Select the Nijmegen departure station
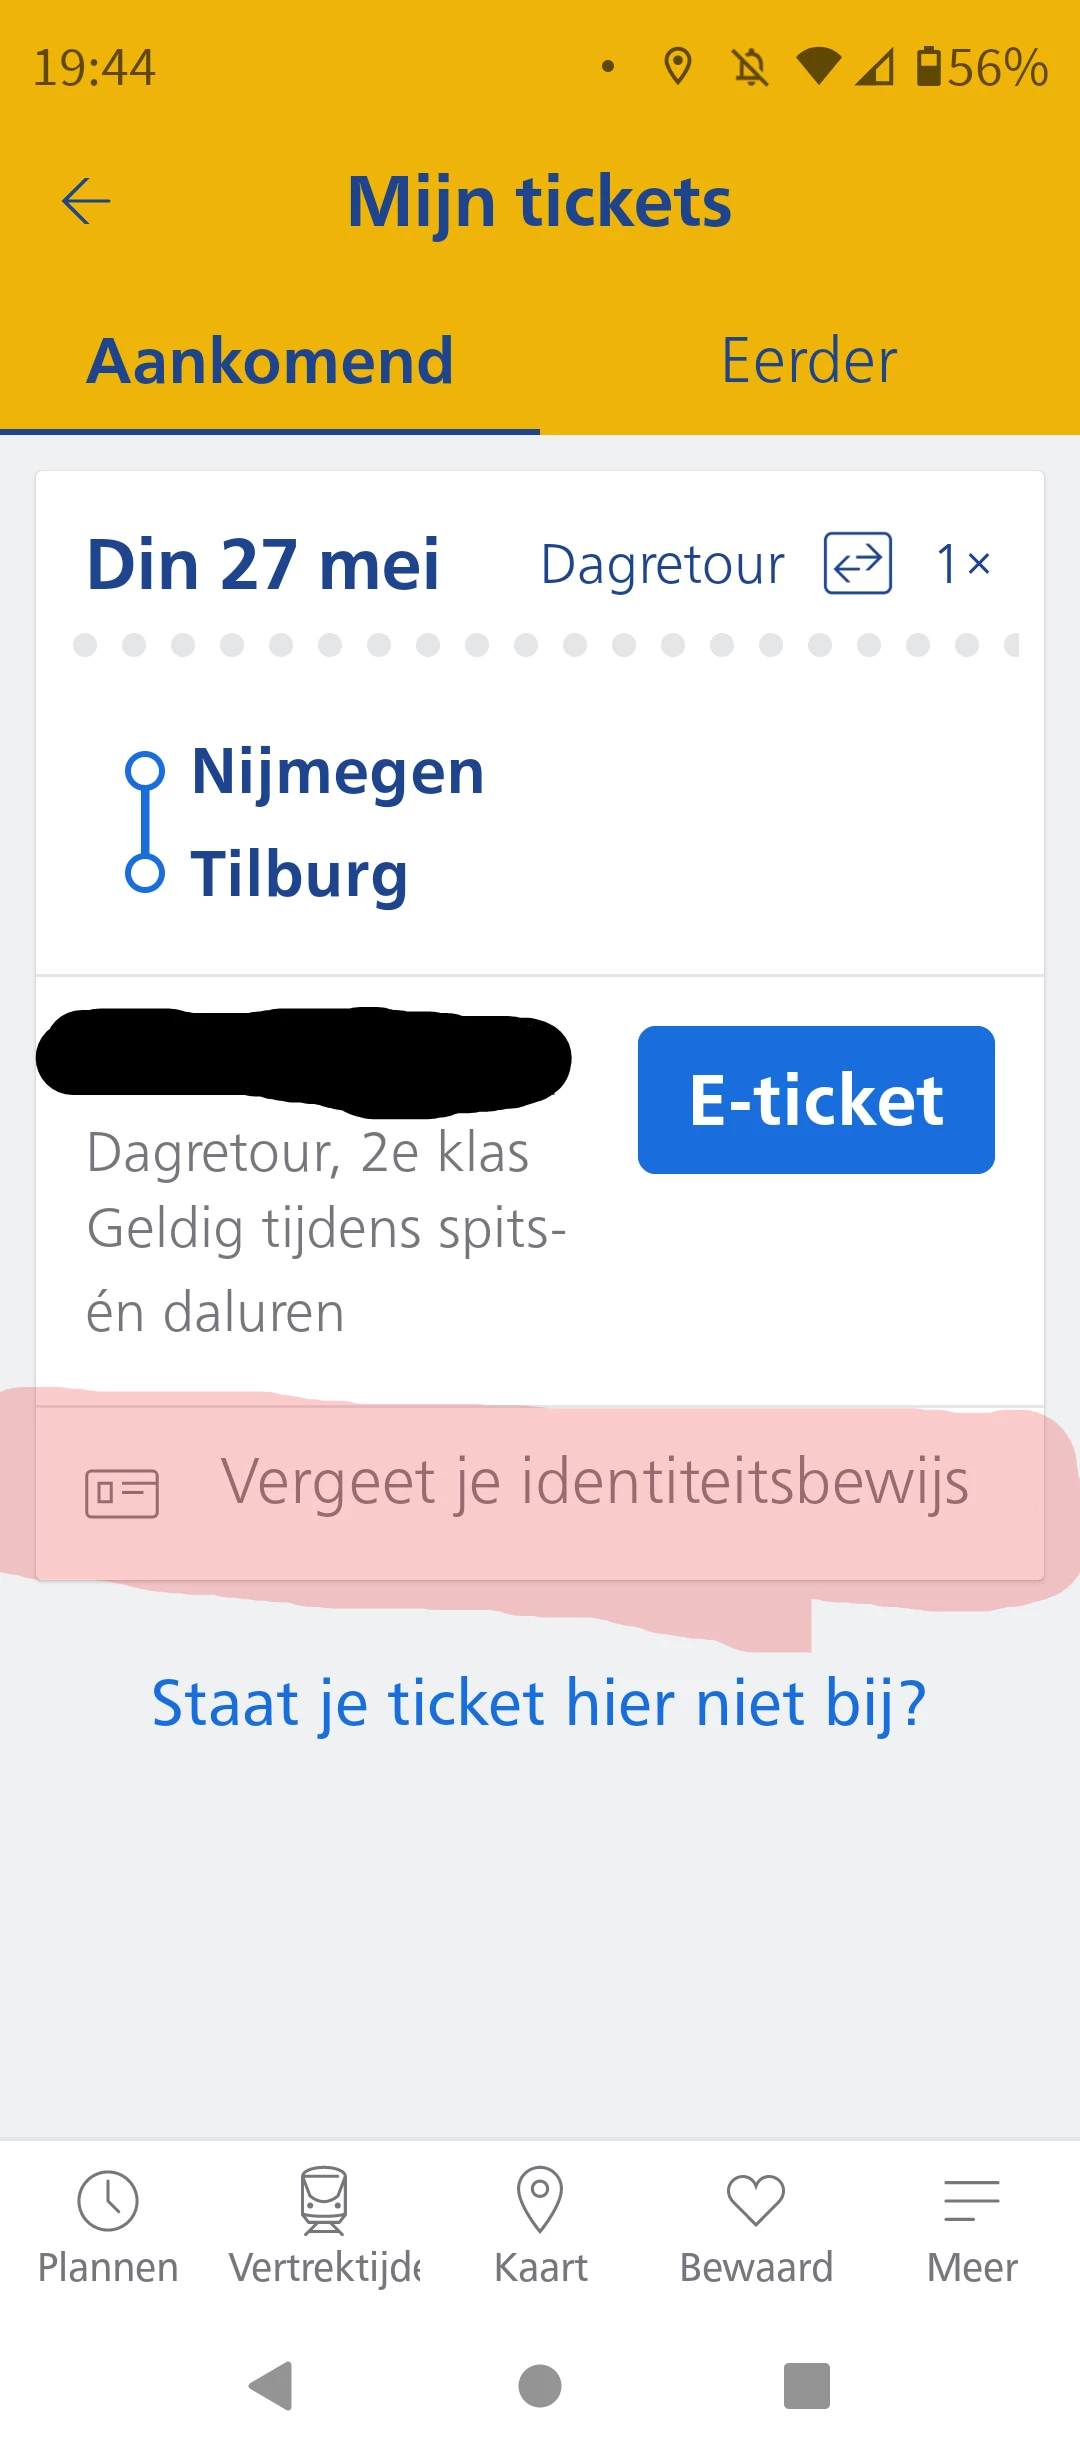This screenshot has height=2460, width=1080. click(x=338, y=772)
